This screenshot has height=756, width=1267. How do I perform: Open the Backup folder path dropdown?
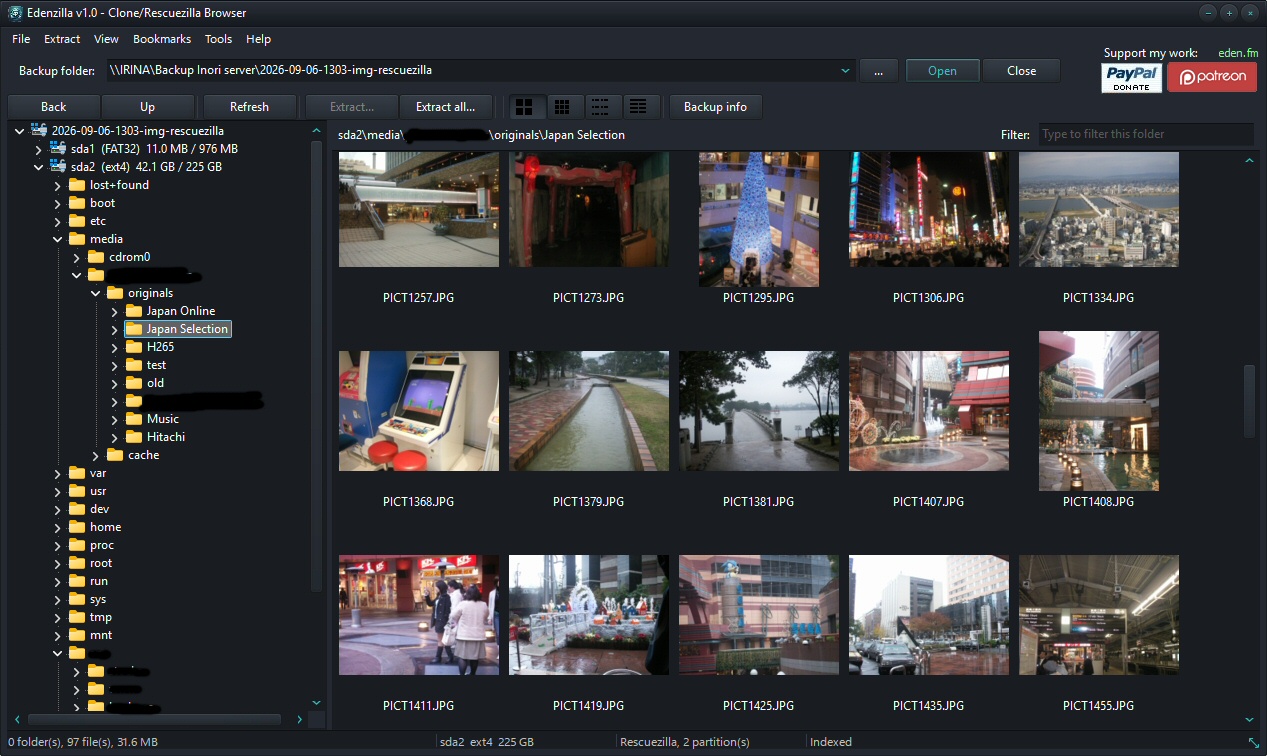[x=845, y=71]
